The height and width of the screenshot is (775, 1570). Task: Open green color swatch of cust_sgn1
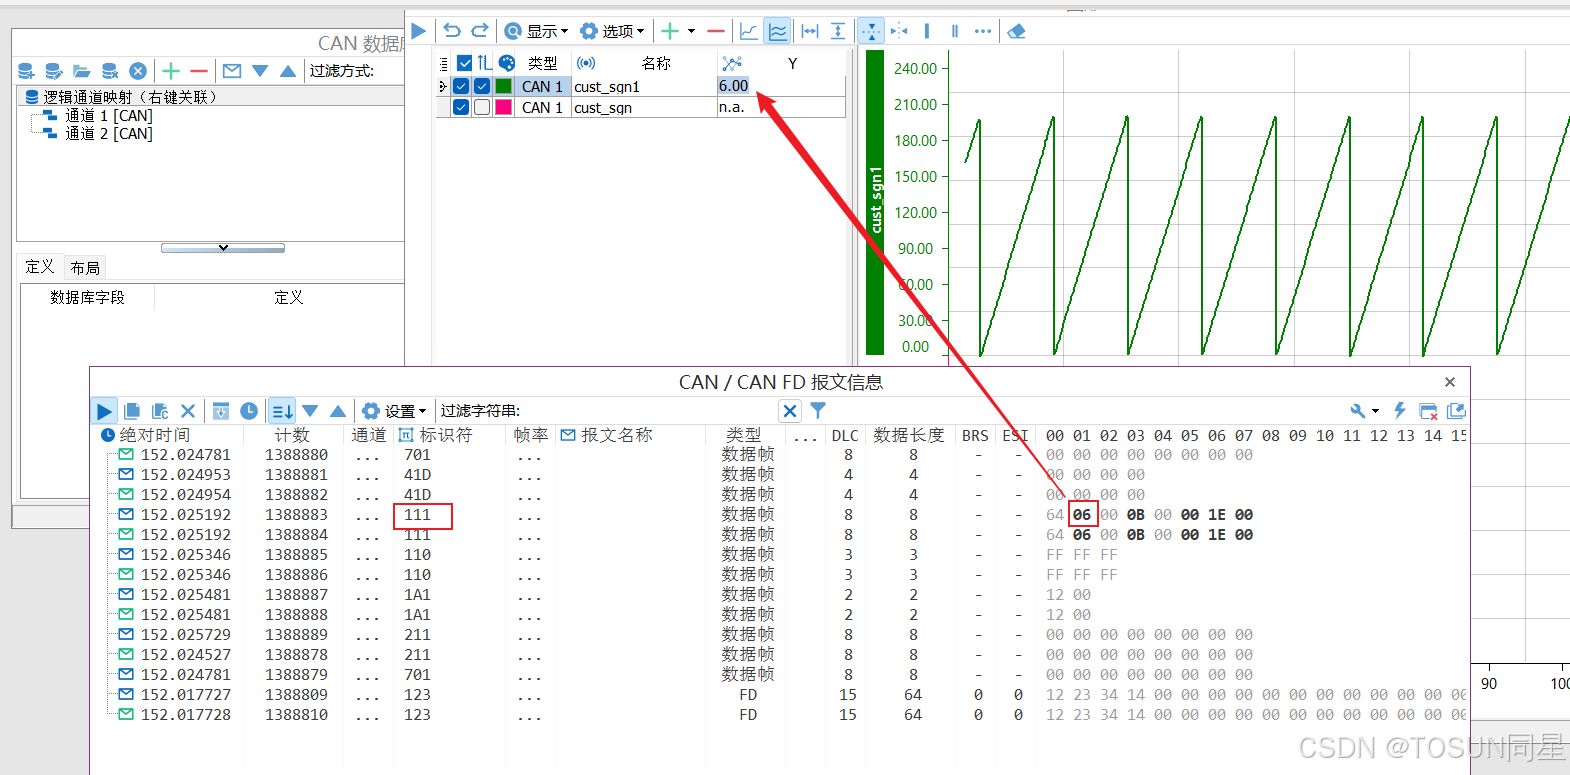tap(503, 86)
